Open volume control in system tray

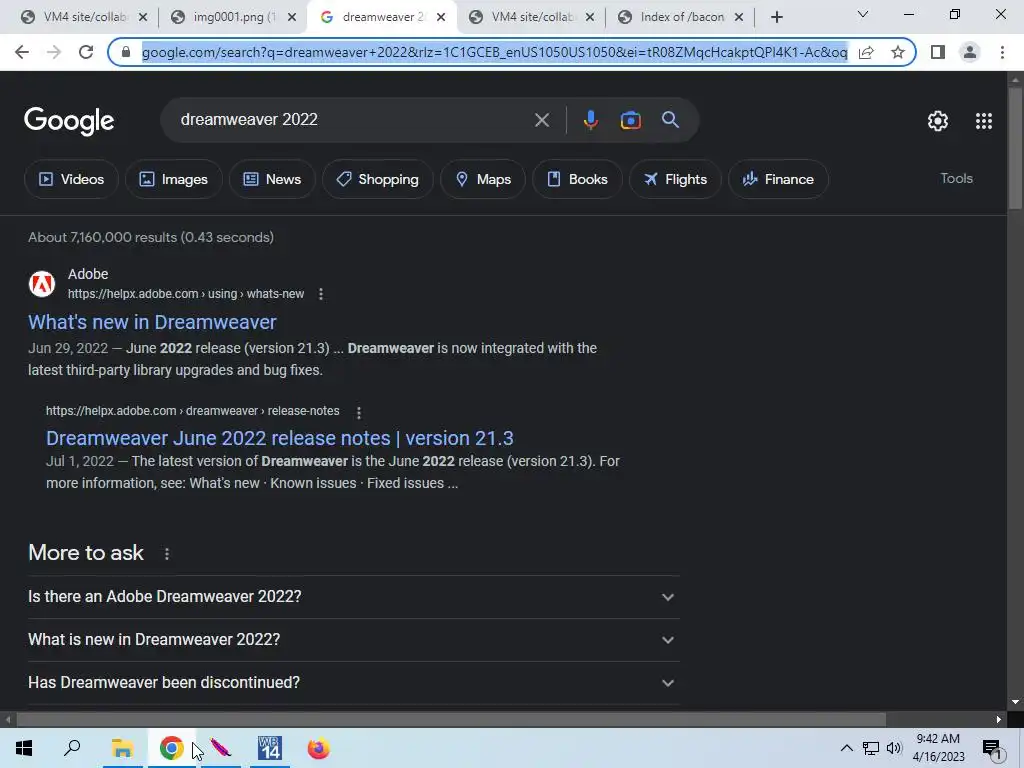click(x=893, y=748)
